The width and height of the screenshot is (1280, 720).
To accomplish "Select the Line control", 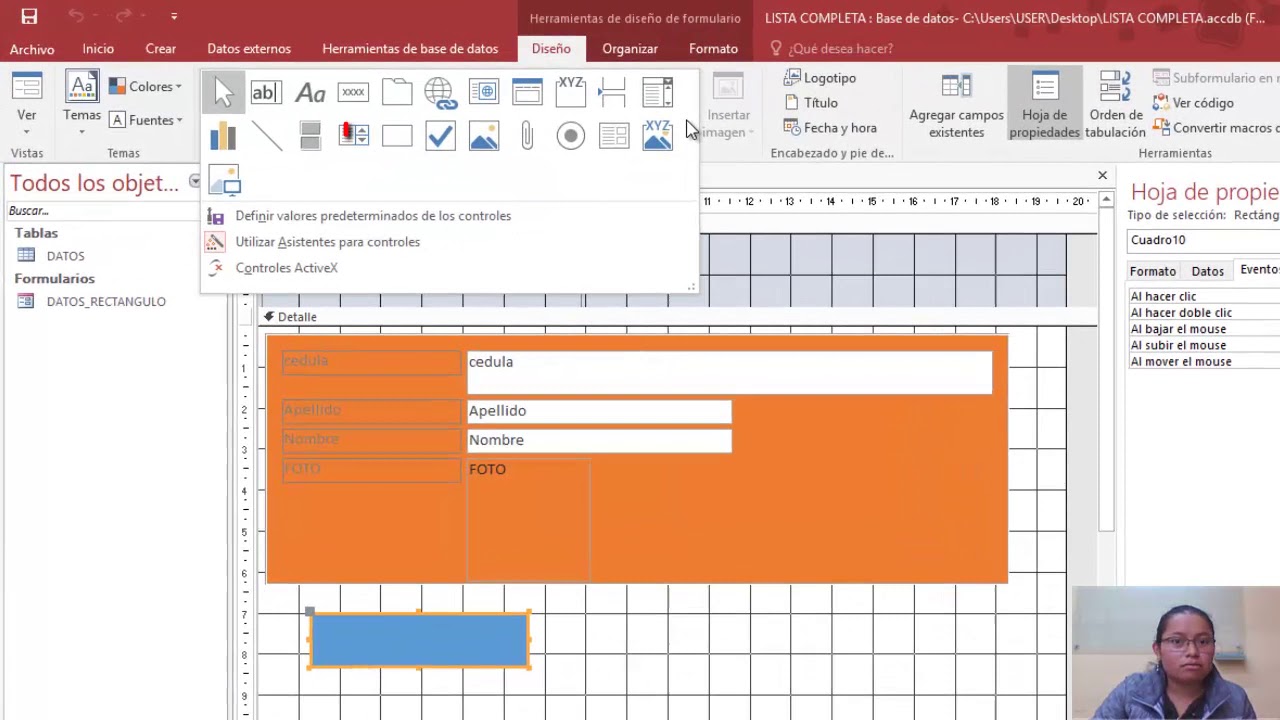I will click(x=266, y=135).
